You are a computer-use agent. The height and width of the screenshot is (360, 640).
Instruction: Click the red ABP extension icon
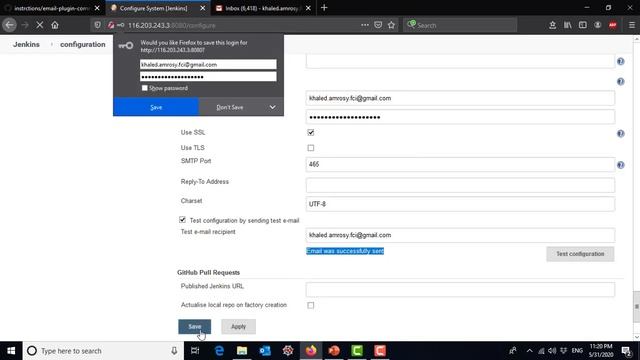click(613, 25)
